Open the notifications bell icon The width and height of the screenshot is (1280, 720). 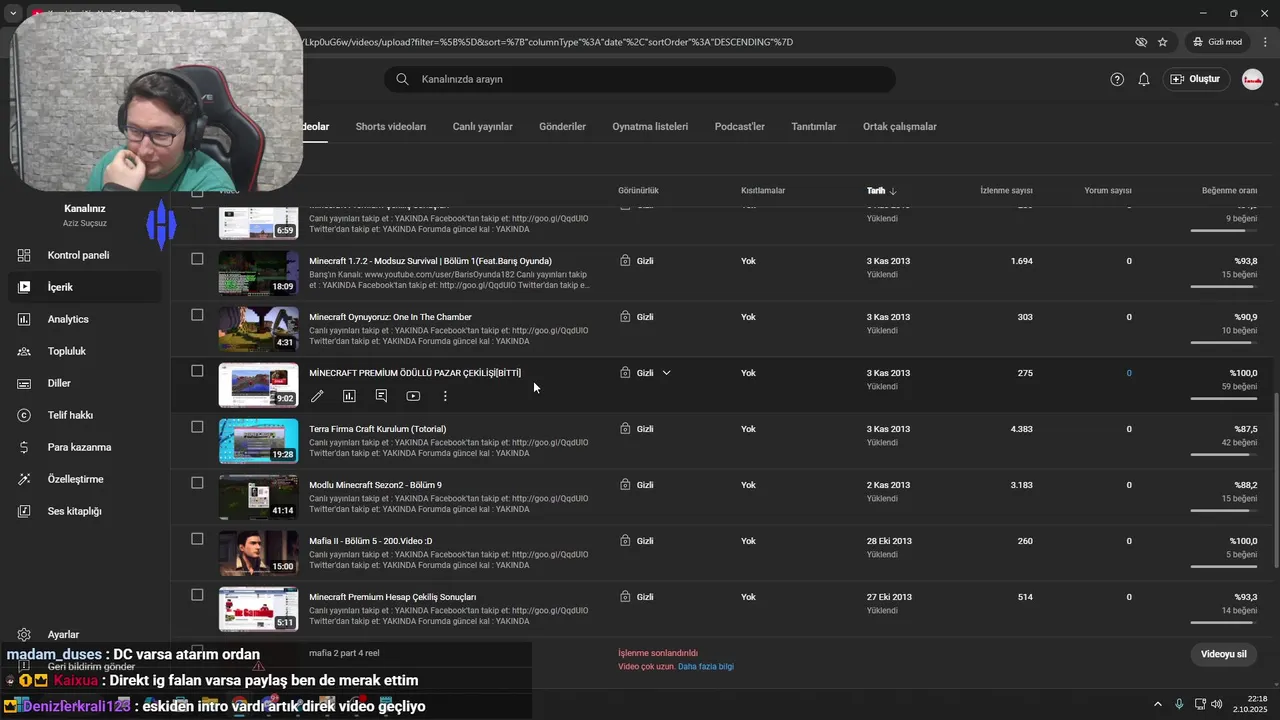[1144, 79]
